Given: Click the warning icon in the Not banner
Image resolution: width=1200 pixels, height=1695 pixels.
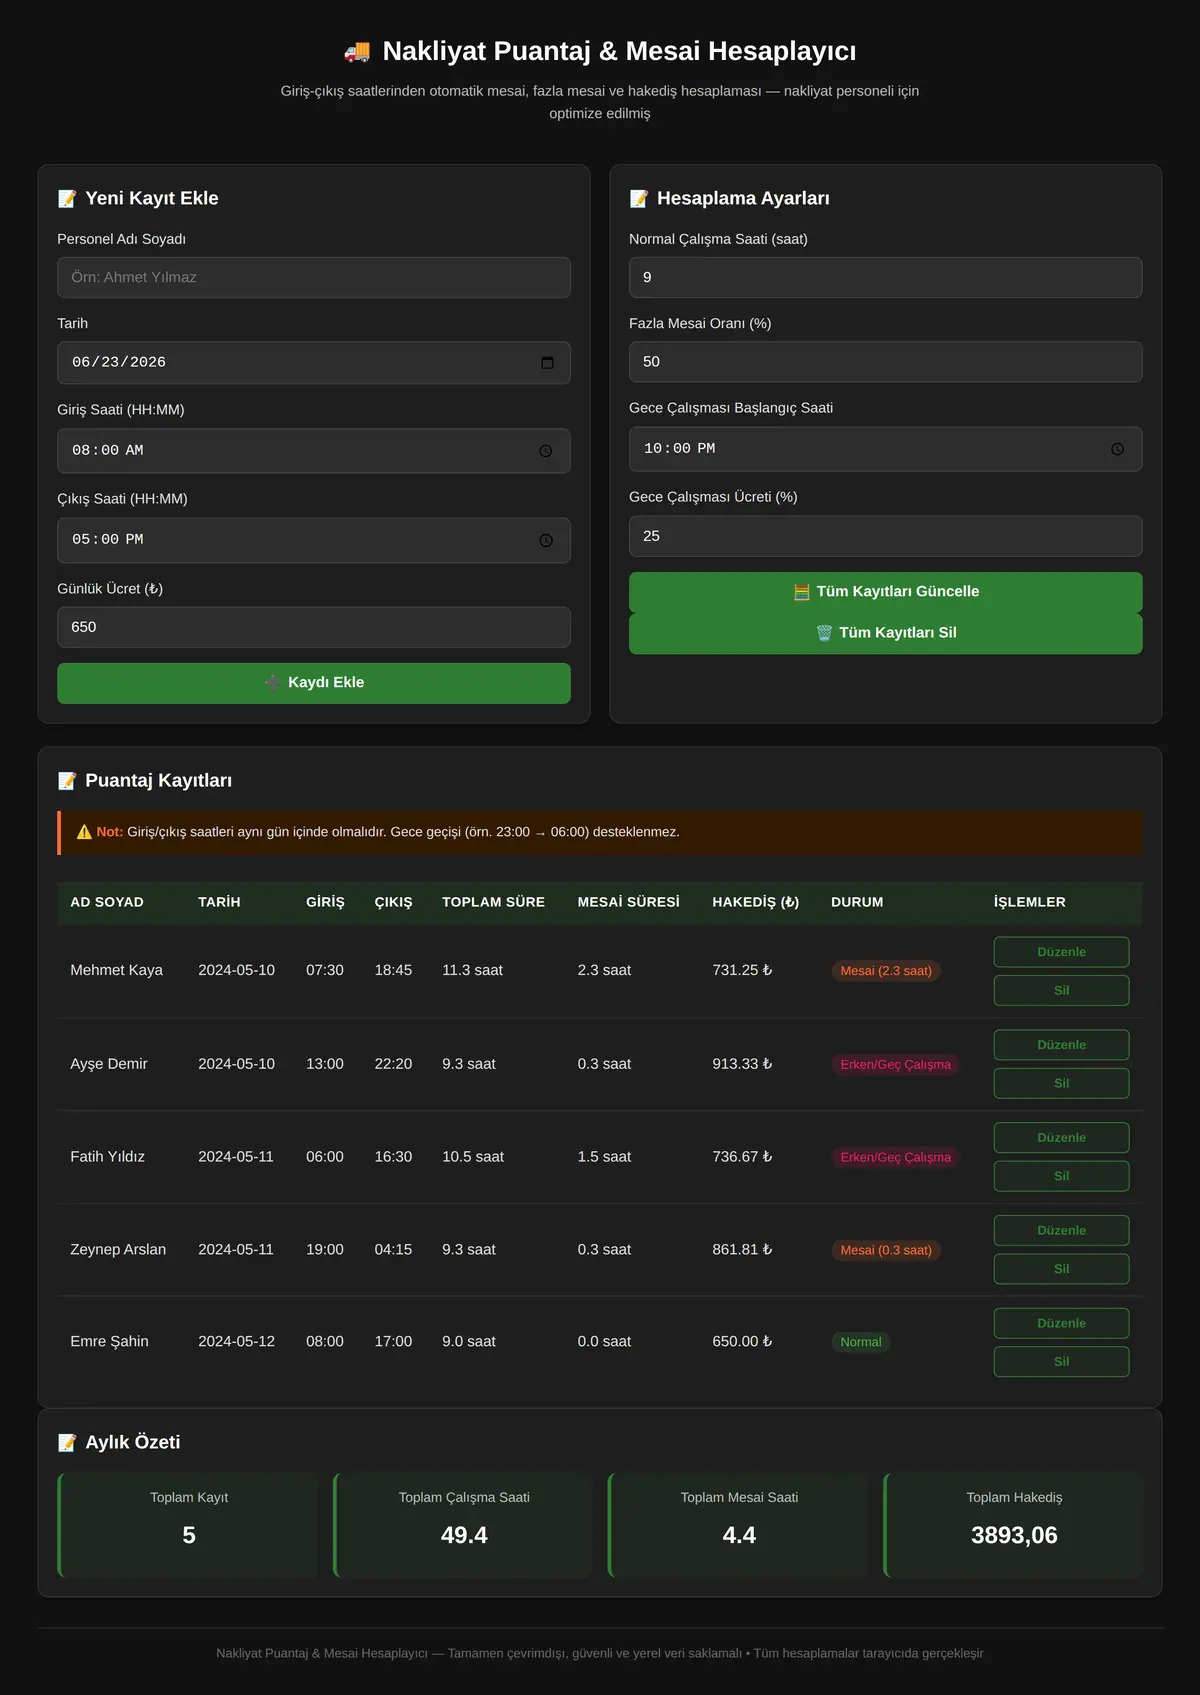Looking at the screenshot, I should pyautogui.click(x=84, y=832).
